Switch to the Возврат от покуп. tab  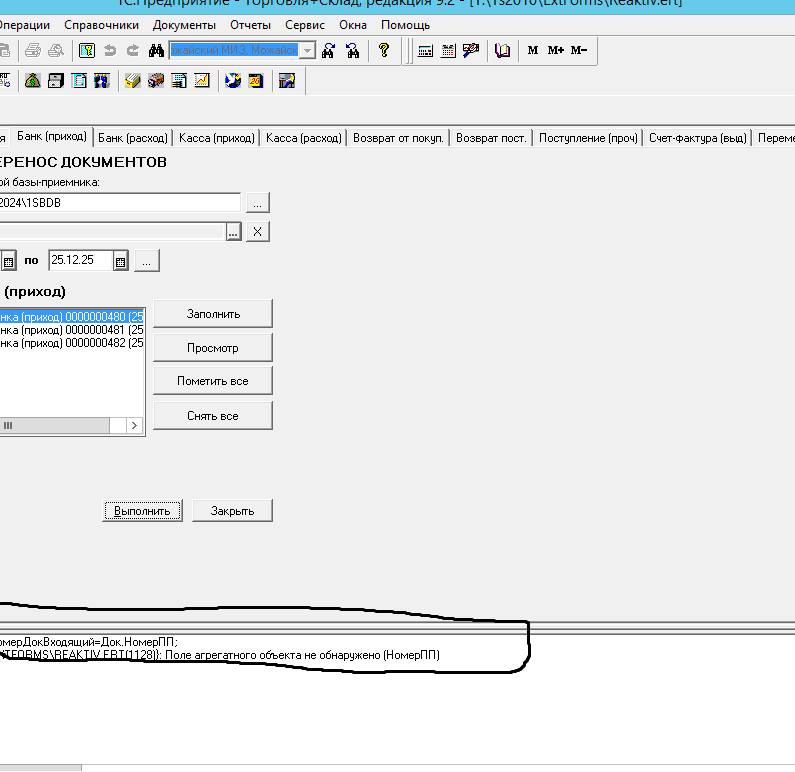point(398,138)
